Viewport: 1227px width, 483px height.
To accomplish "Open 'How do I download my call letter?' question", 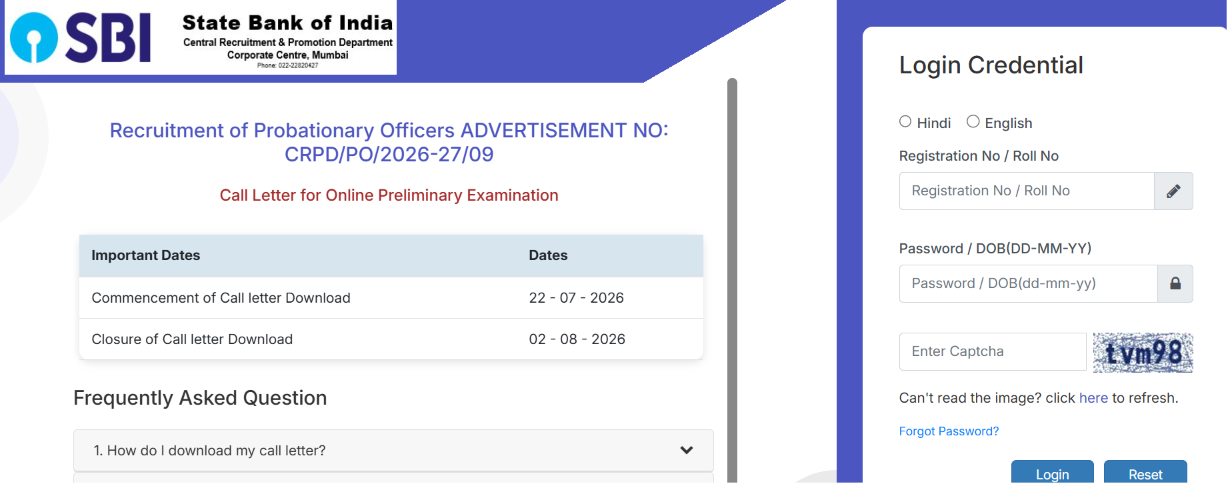I will [x=393, y=451].
